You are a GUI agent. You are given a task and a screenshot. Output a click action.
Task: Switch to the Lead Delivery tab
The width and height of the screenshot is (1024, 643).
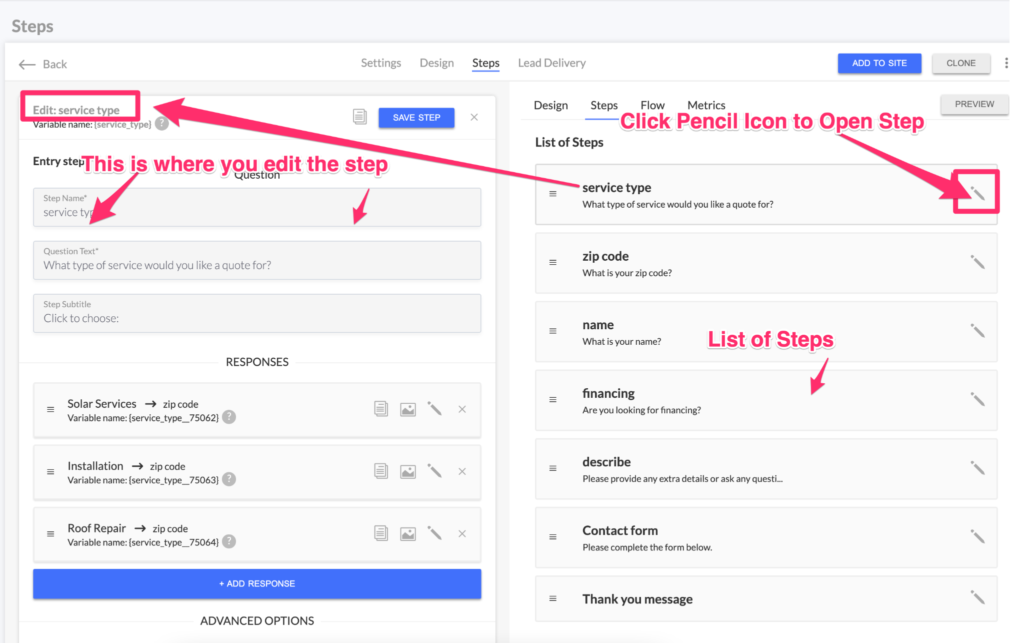coord(551,62)
